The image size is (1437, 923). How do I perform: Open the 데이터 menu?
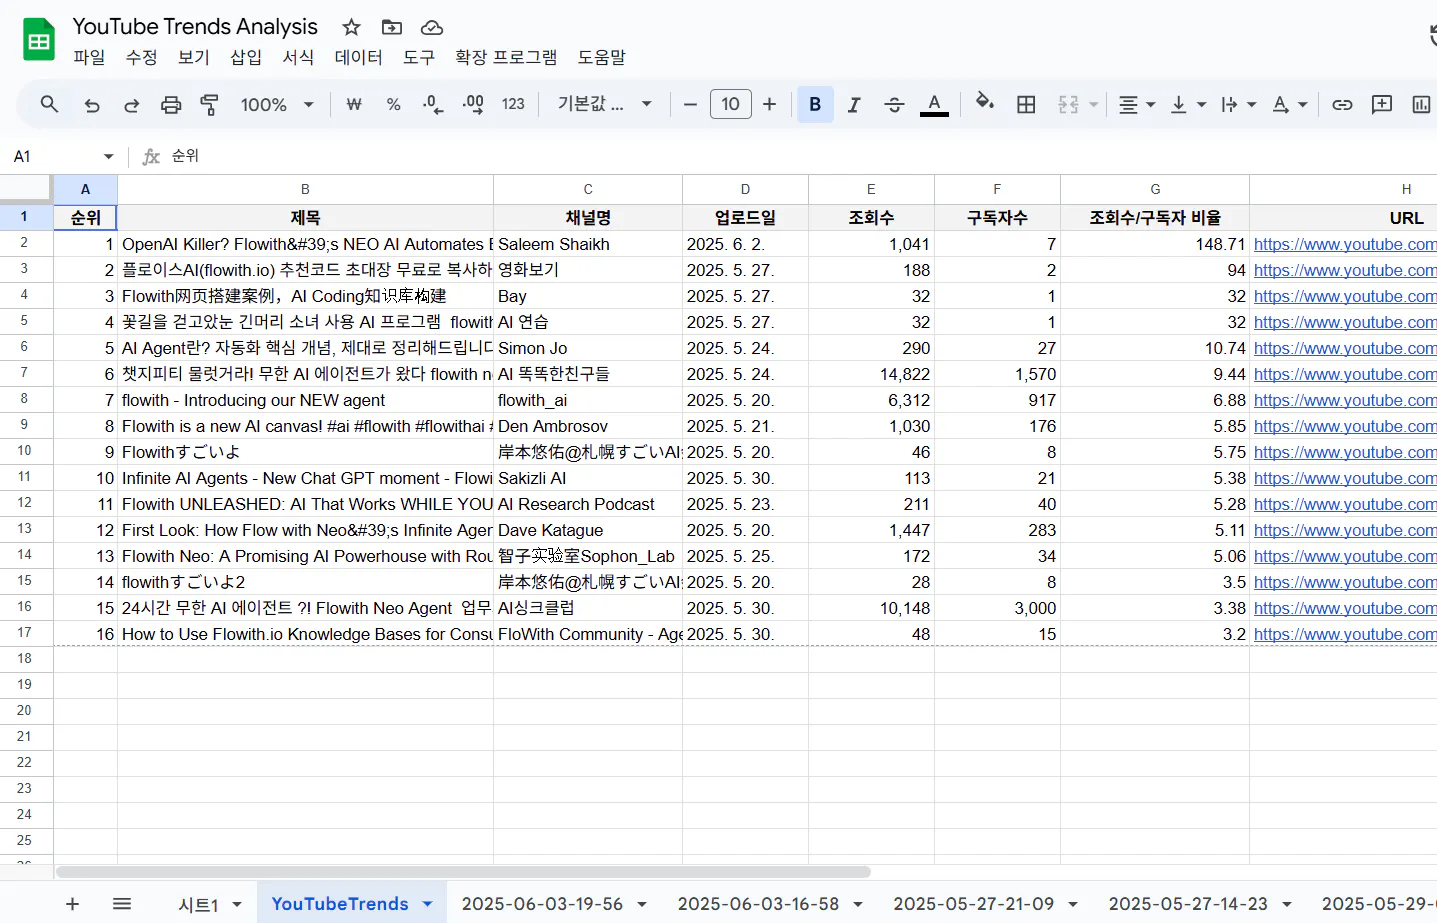(x=359, y=57)
